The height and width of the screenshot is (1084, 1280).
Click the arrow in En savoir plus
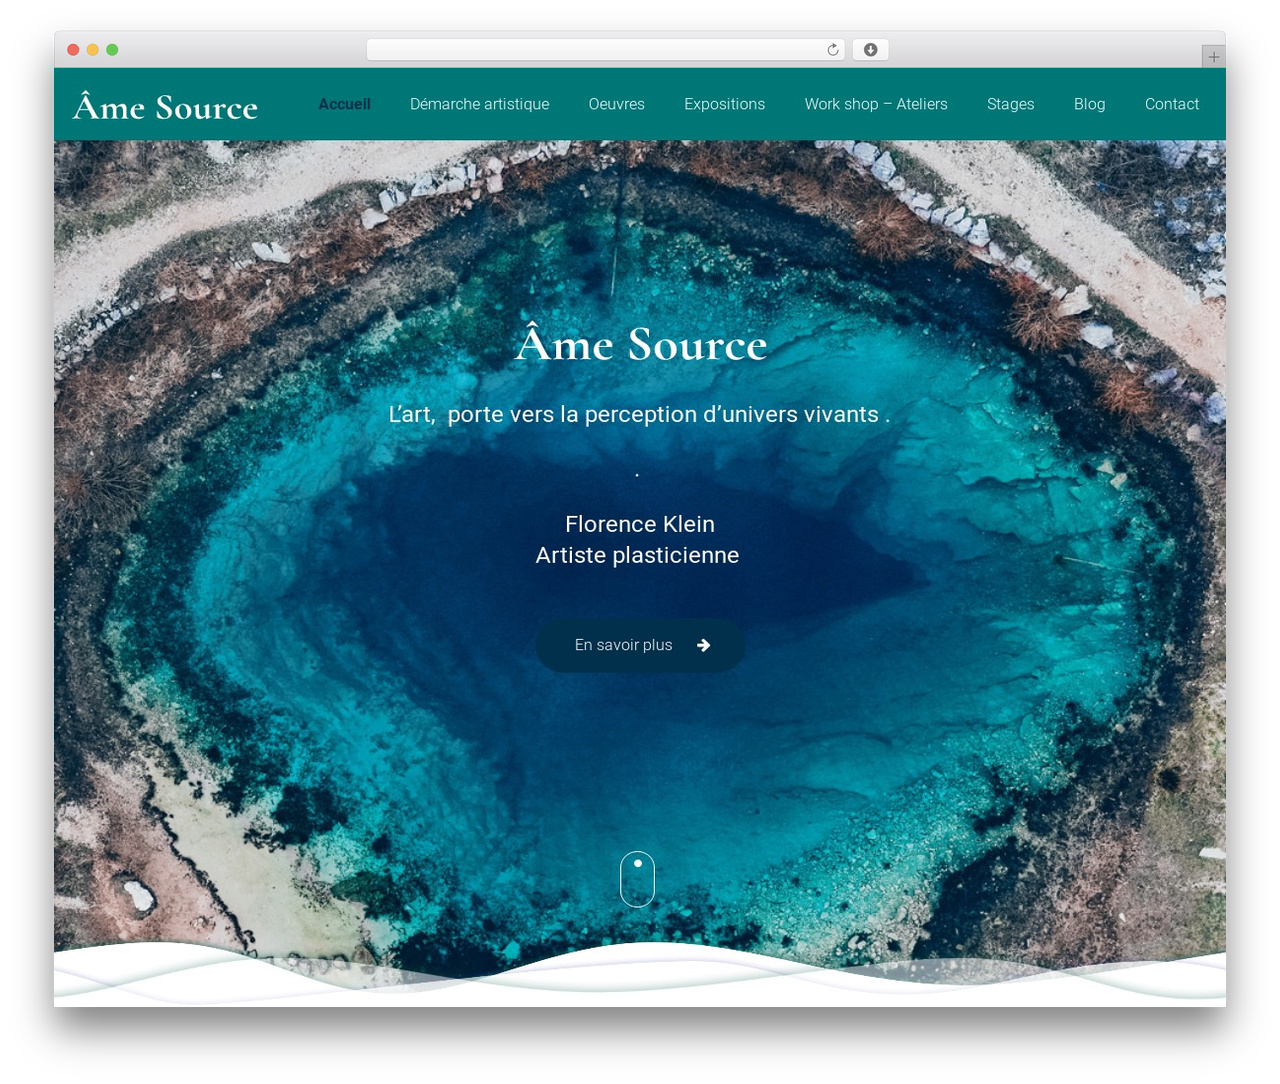[704, 645]
